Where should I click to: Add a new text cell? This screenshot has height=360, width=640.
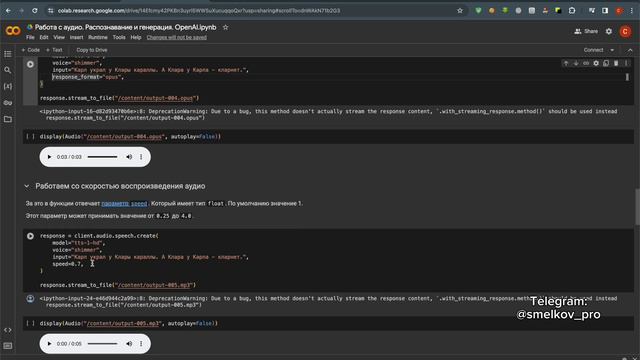[54, 50]
